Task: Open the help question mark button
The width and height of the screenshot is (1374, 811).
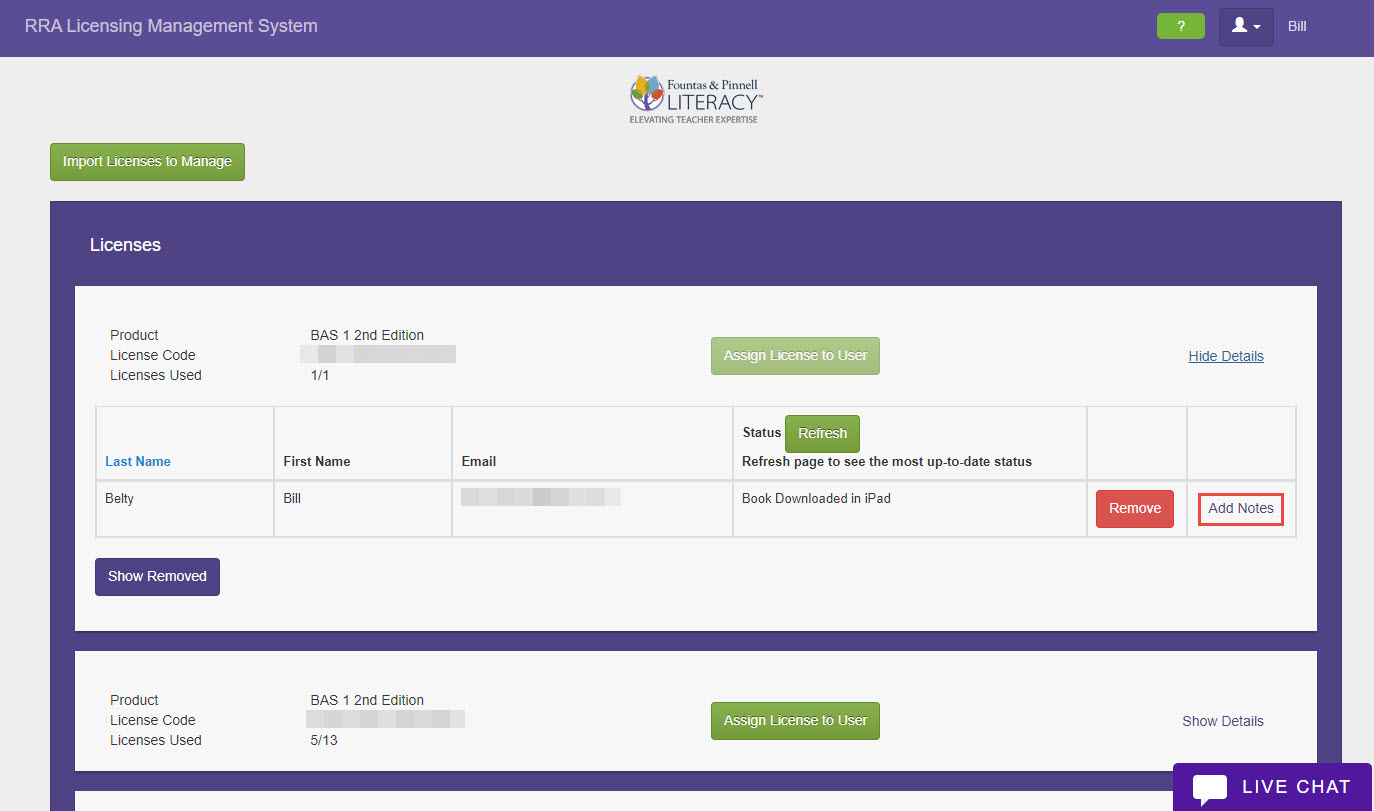Action: [x=1181, y=26]
